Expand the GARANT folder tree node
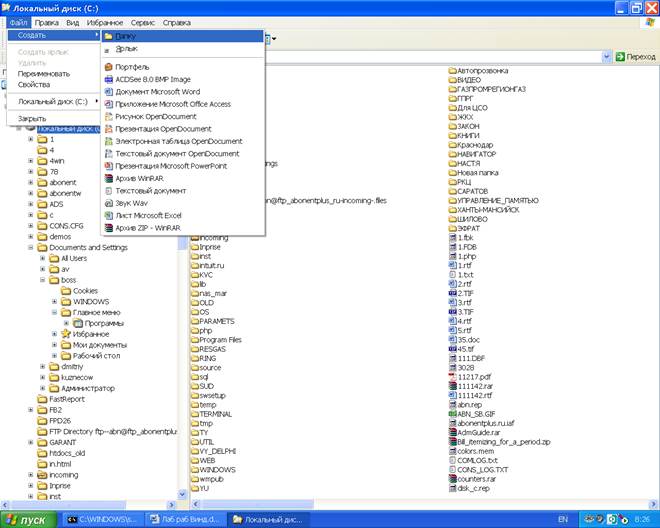The height and width of the screenshot is (528, 660). pyautogui.click(x=31, y=442)
